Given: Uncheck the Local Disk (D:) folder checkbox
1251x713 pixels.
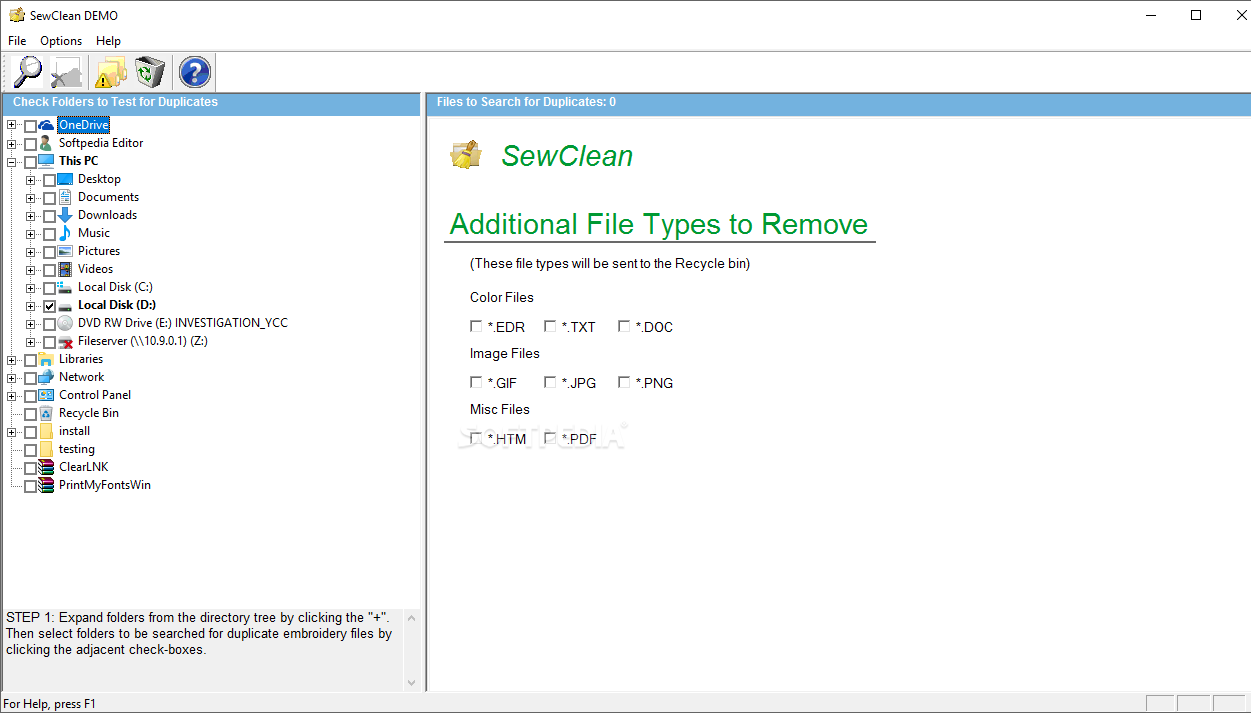Looking at the screenshot, I should [49, 306].
